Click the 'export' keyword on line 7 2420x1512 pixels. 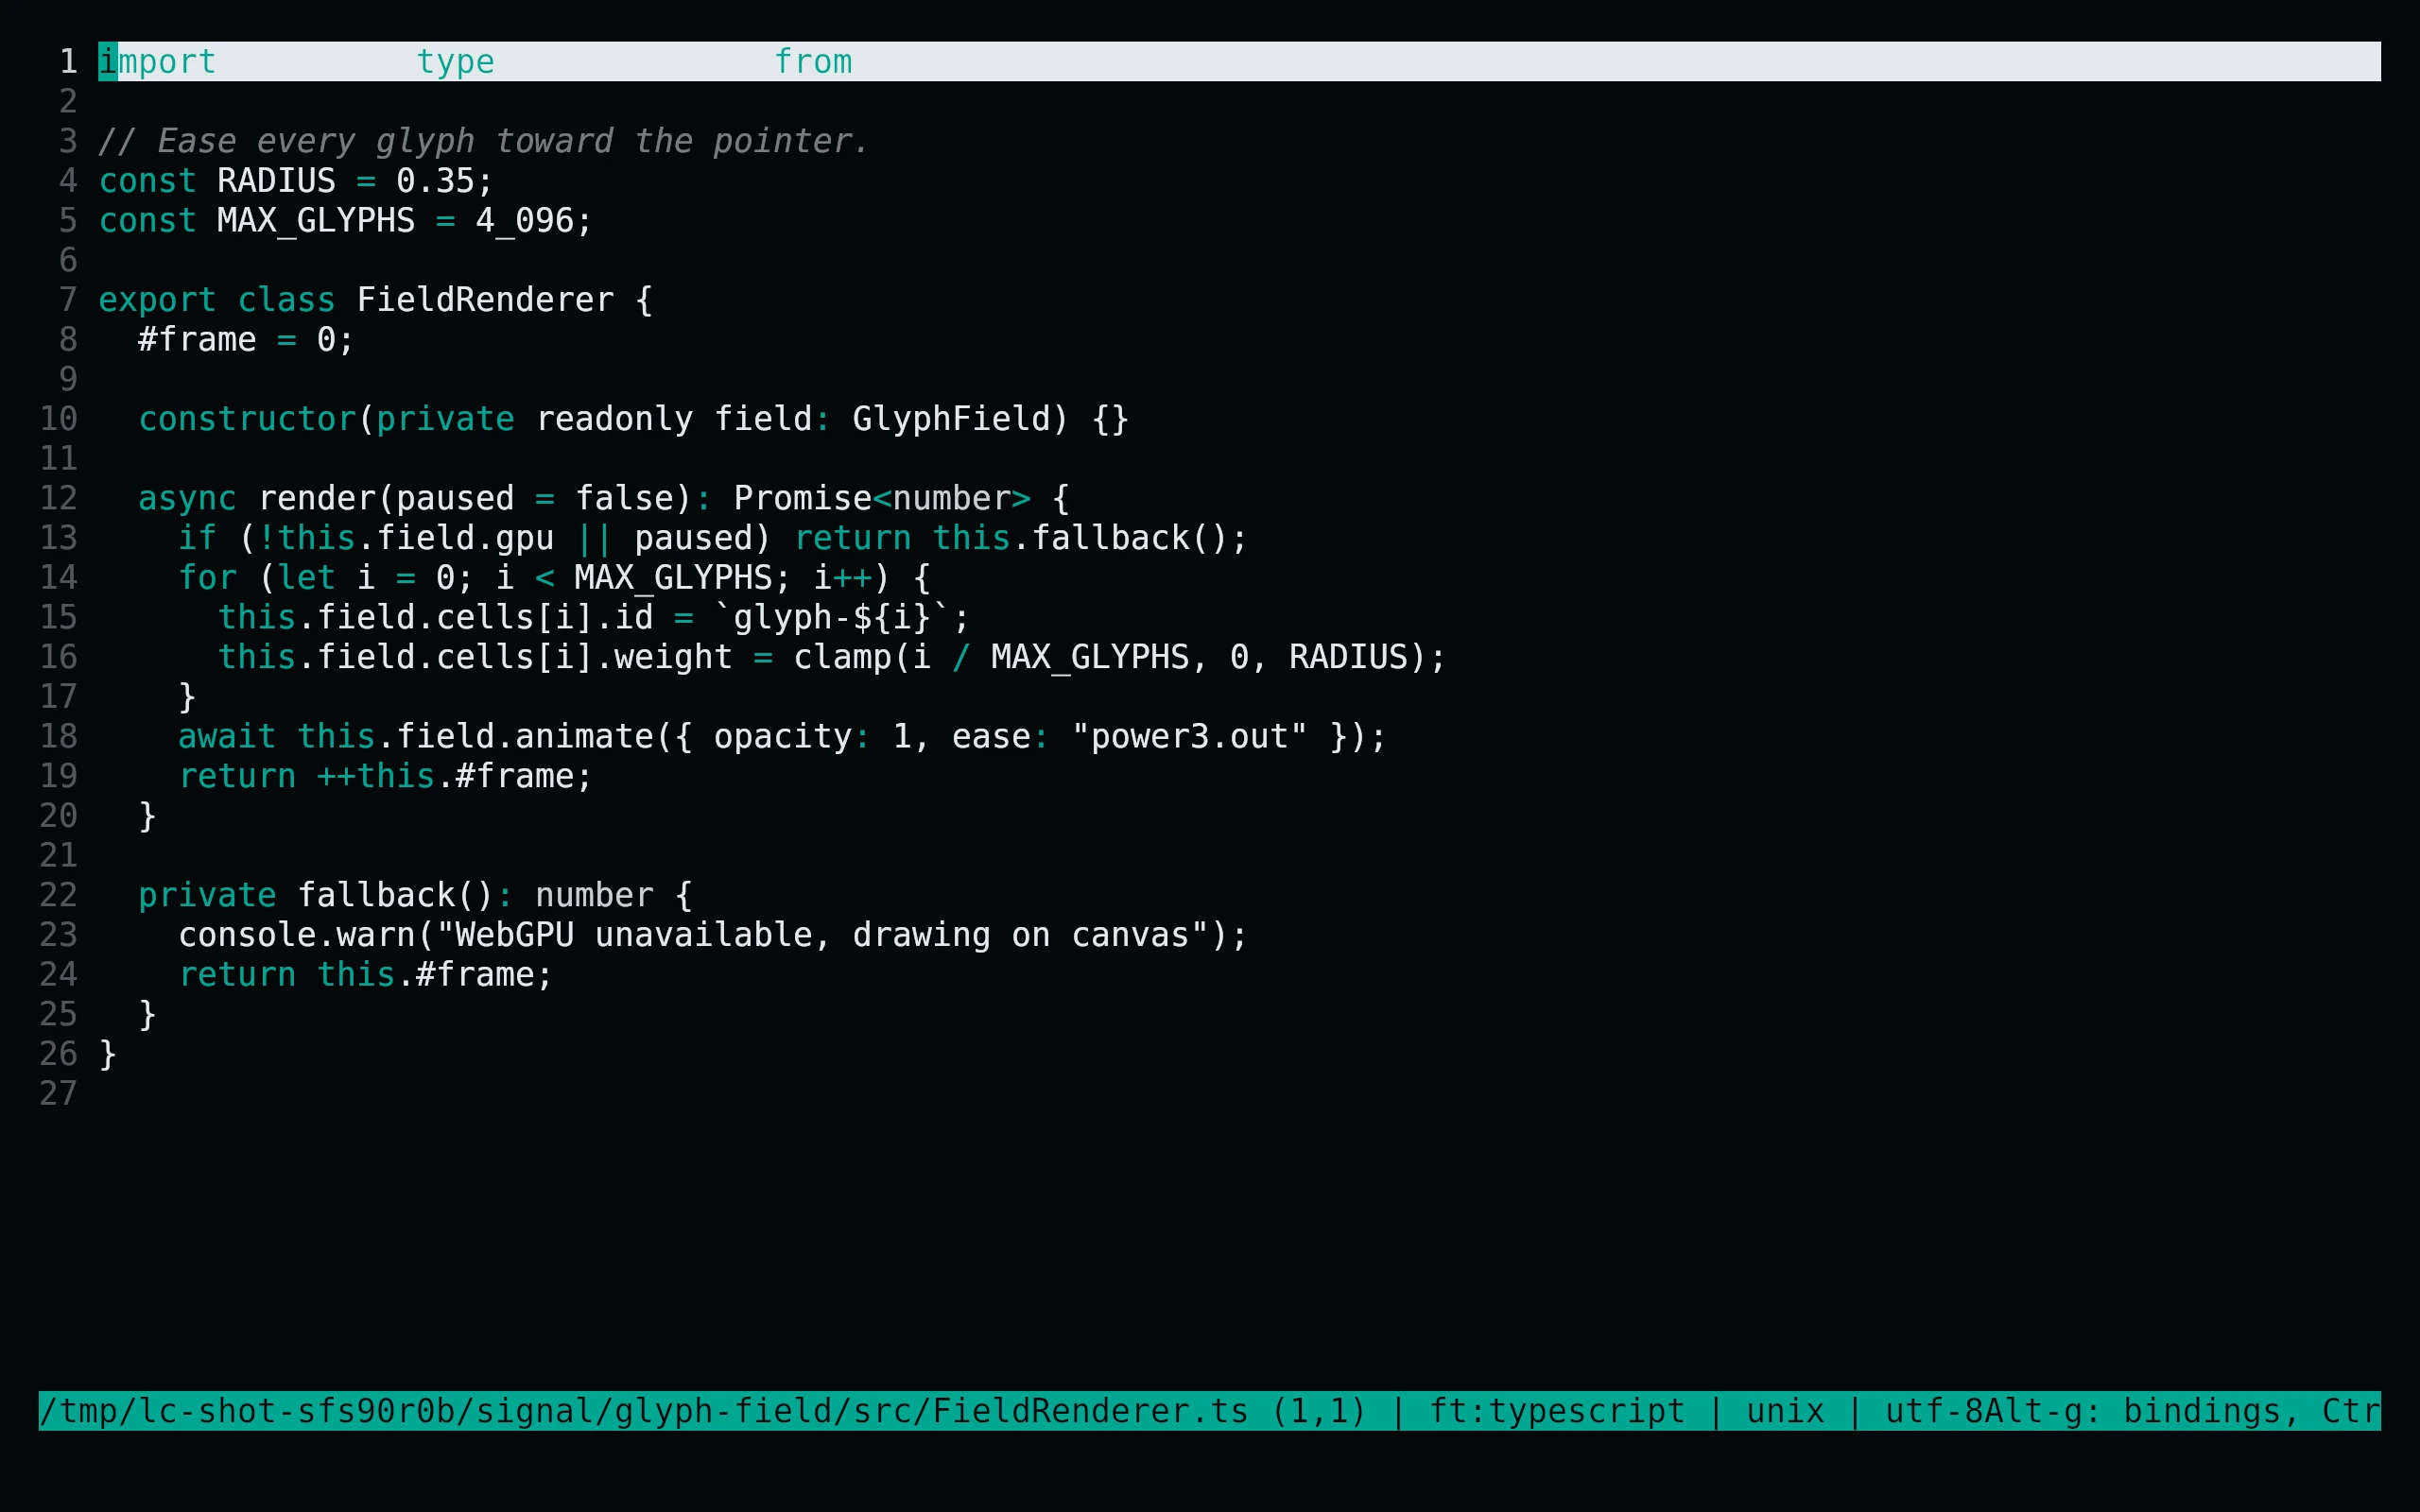point(157,300)
